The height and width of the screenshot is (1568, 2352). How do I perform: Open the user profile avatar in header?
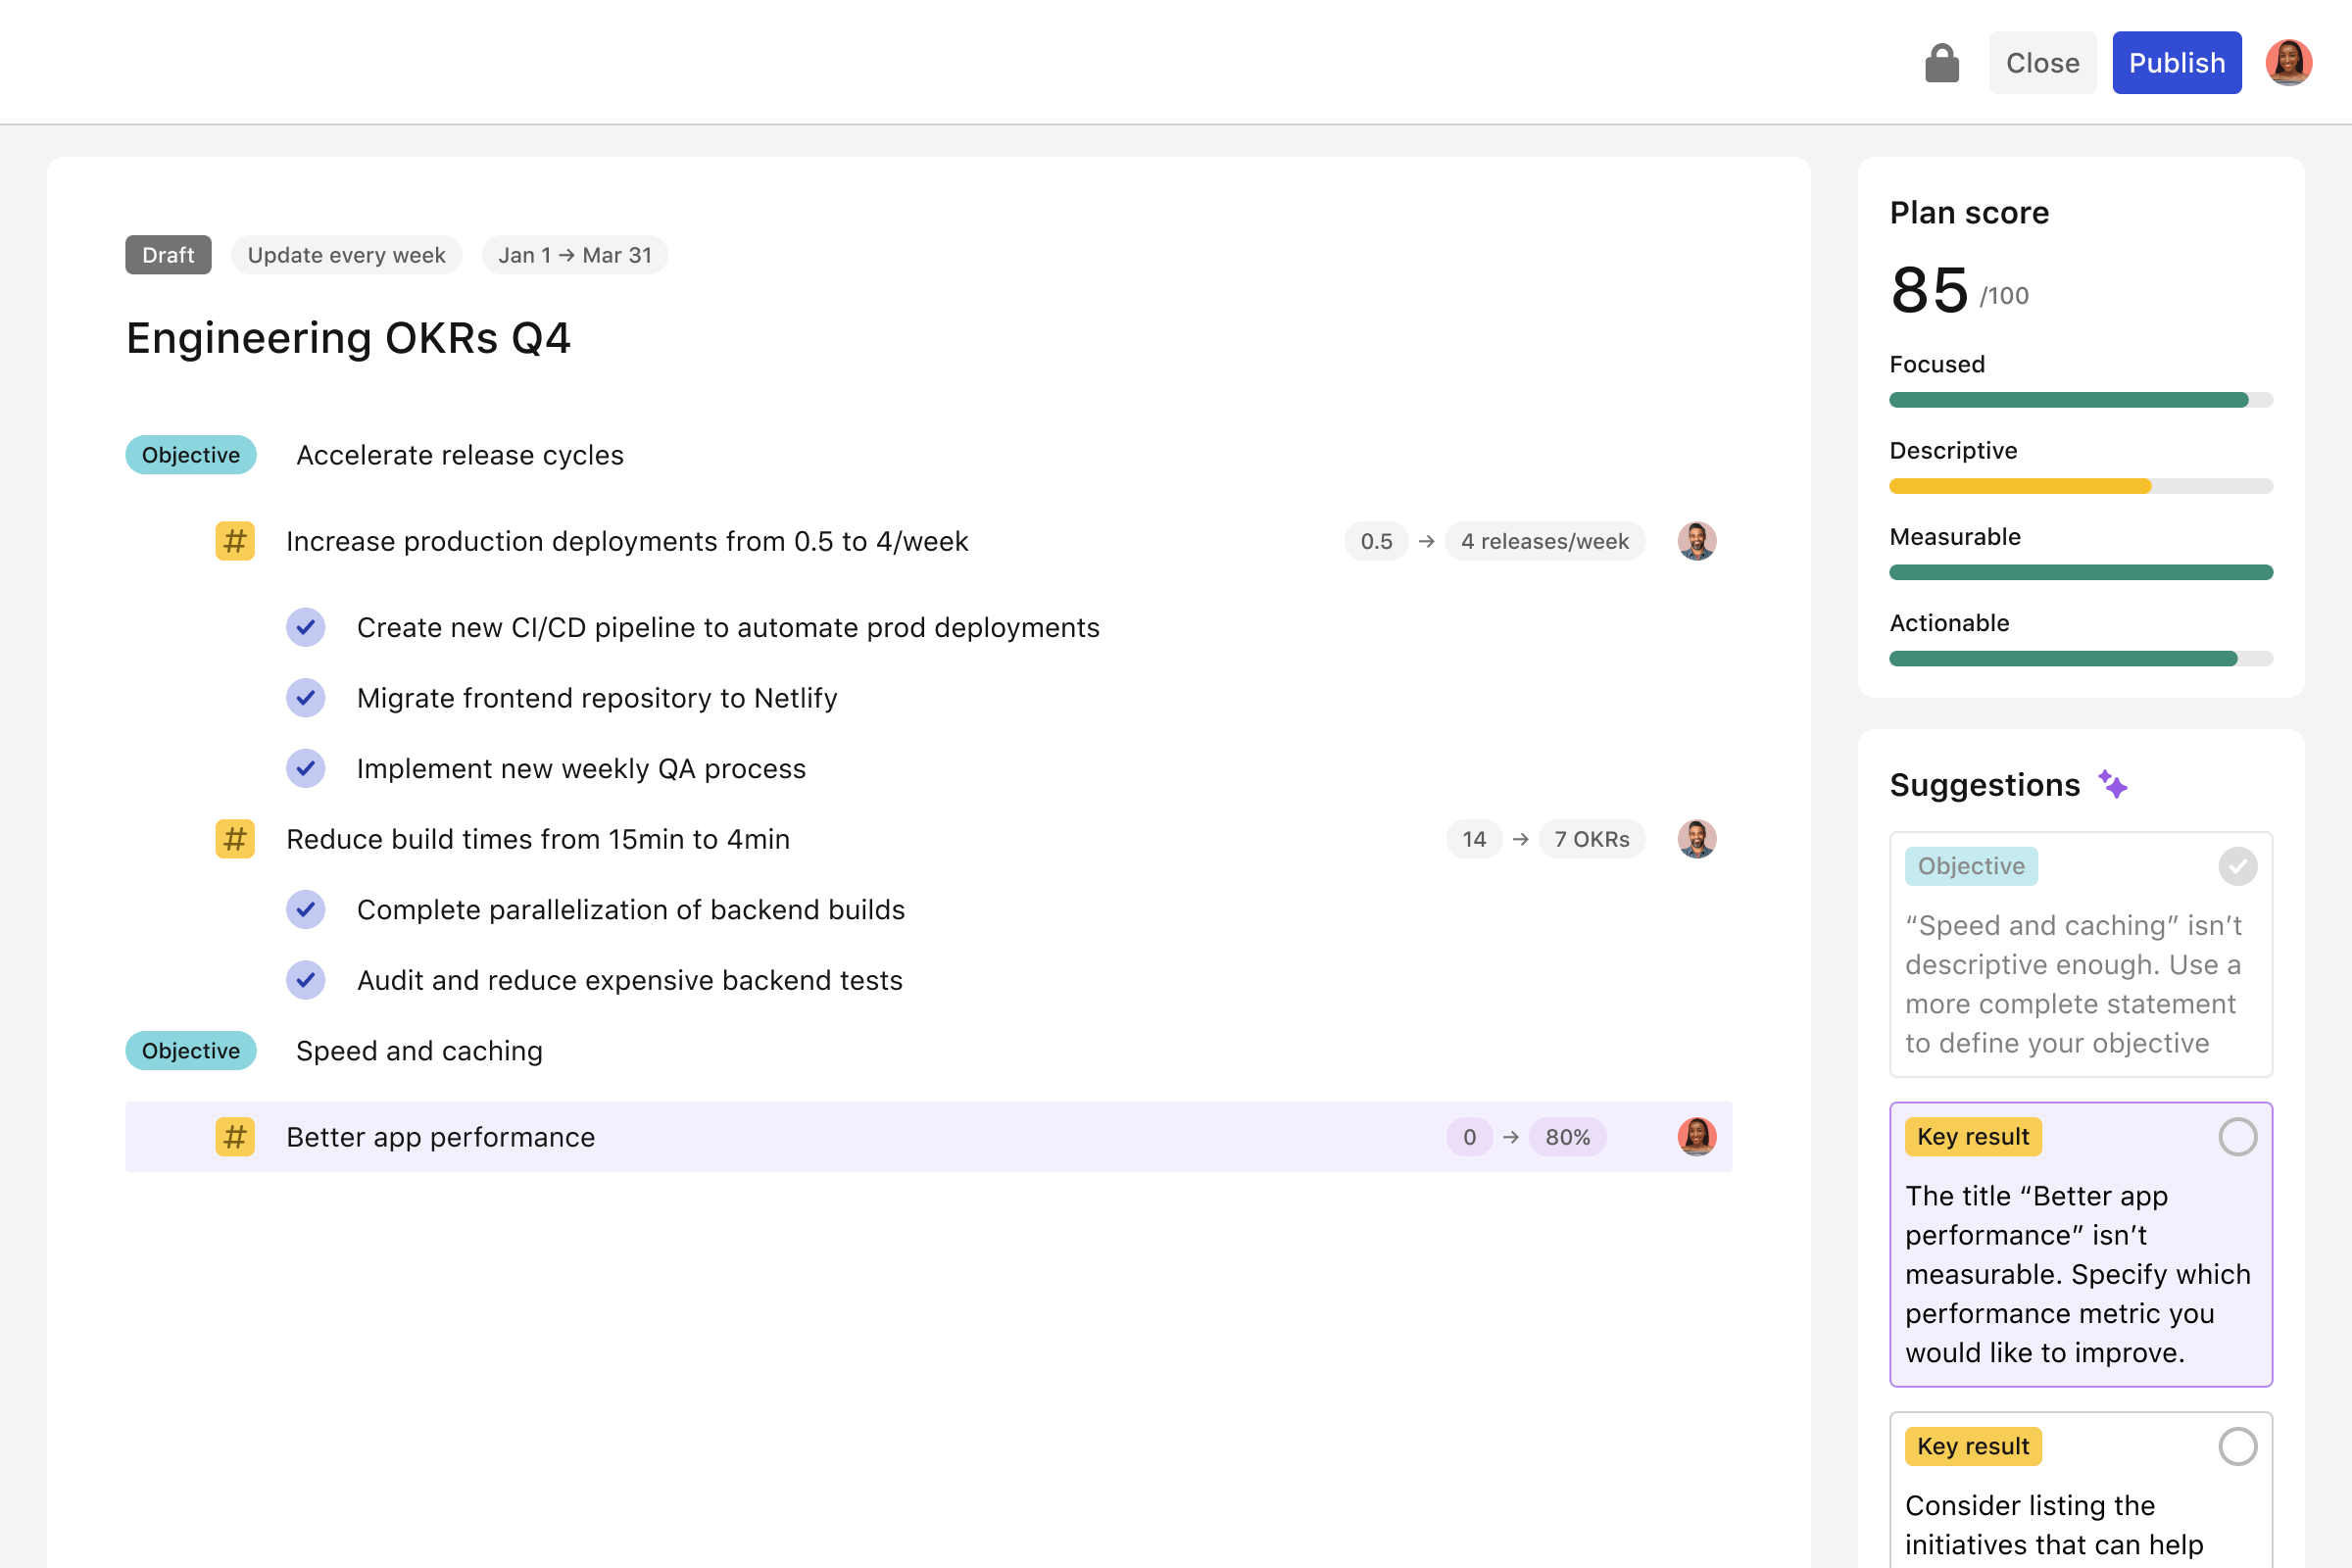2288,63
